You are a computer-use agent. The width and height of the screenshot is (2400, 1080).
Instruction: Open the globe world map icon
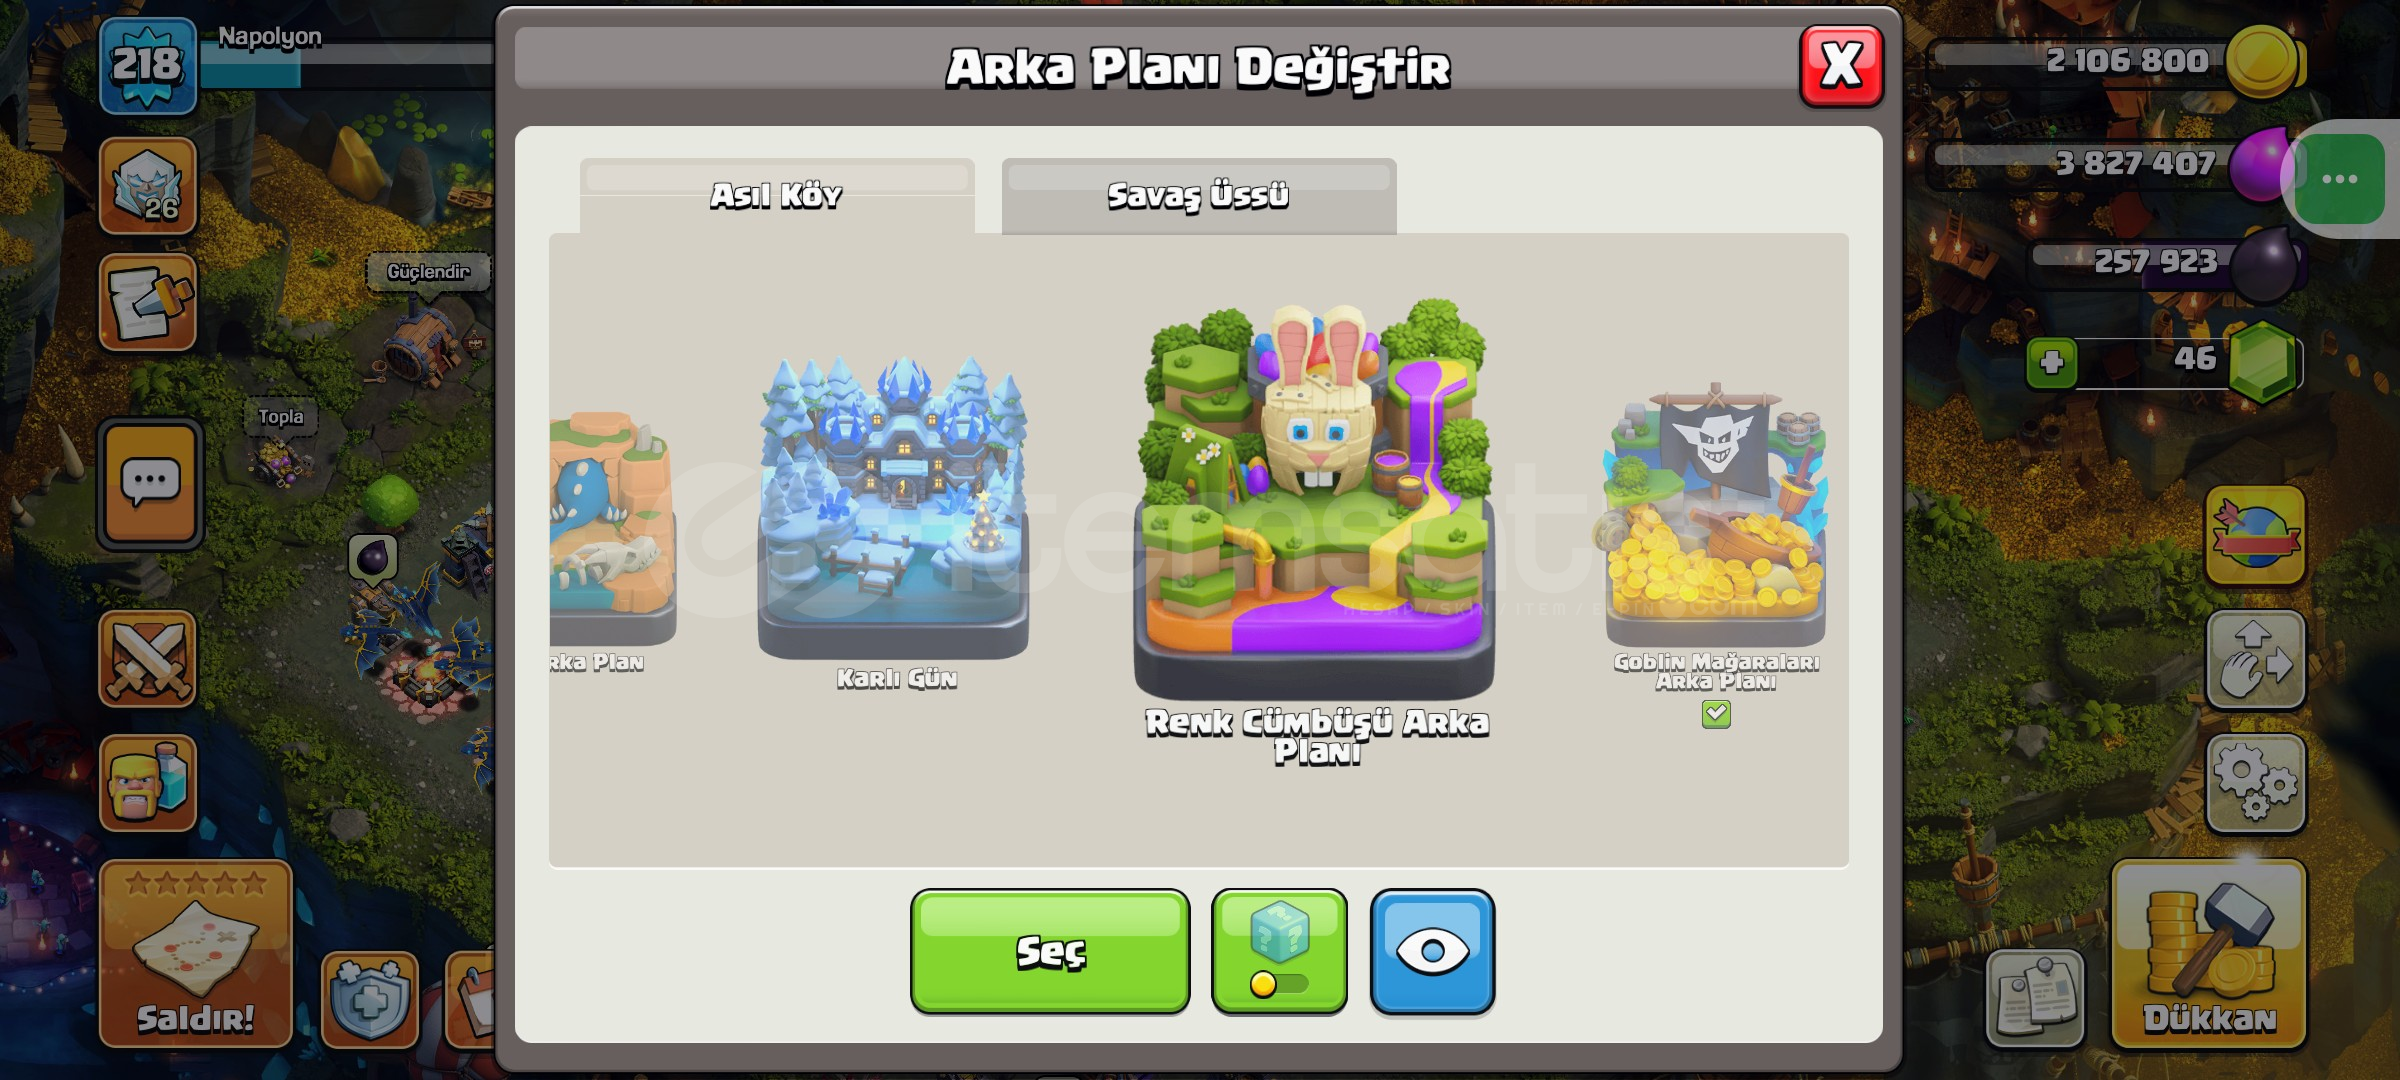click(2256, 535)
